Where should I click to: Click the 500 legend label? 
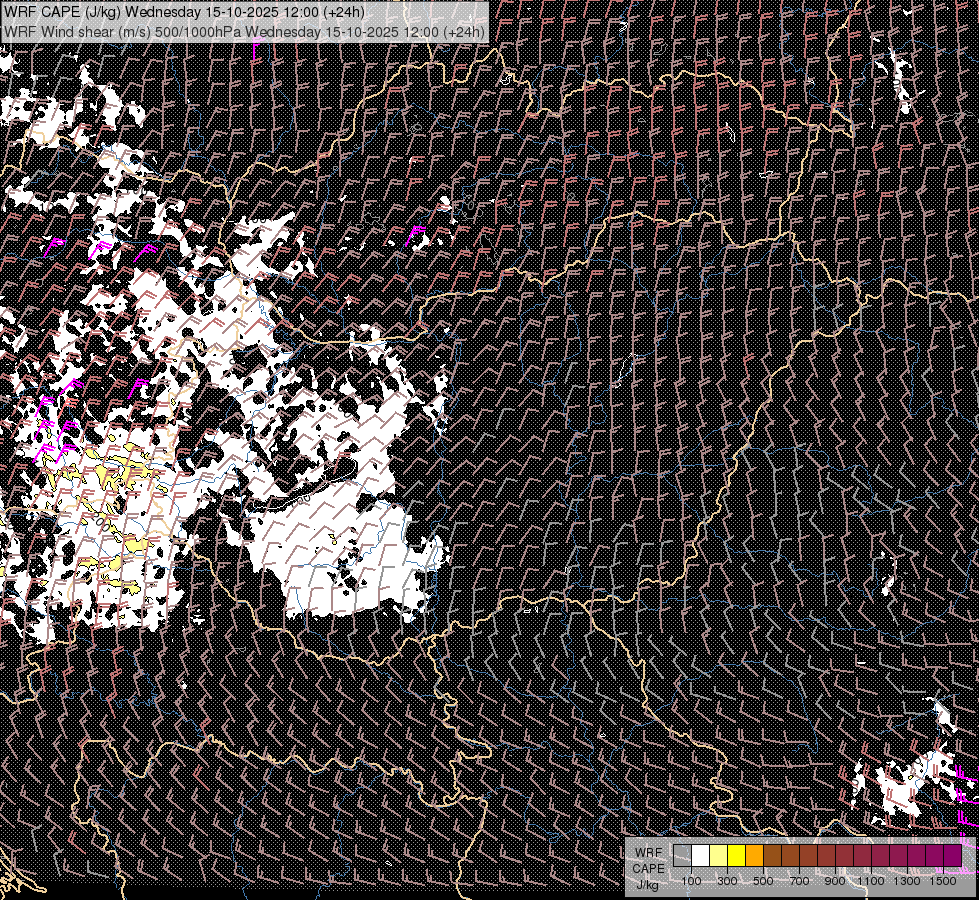pyautogui.click(x=763, y=881)
